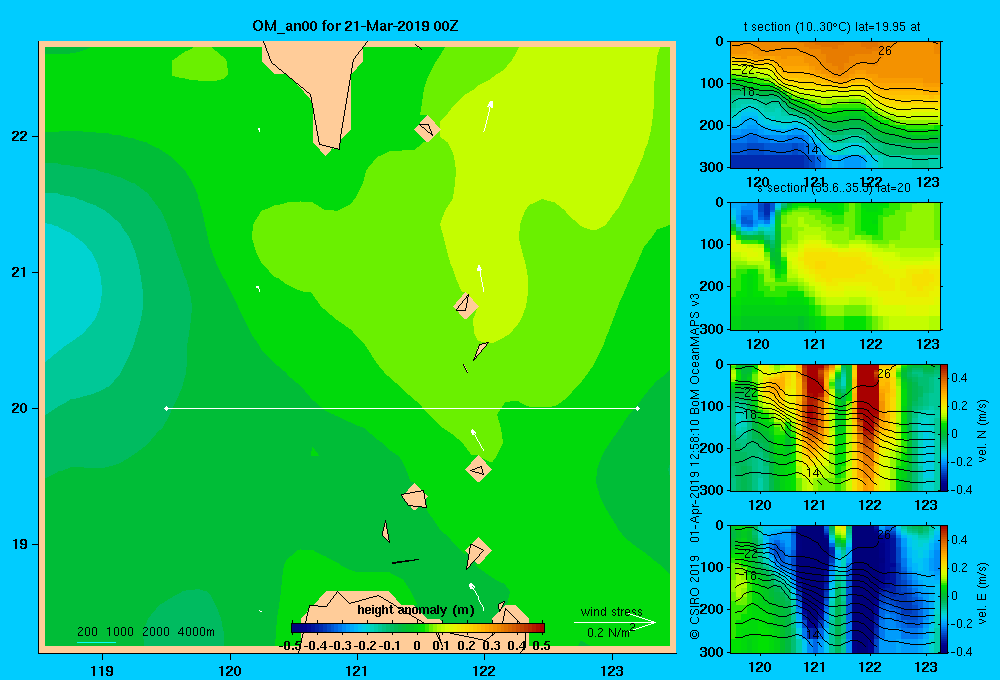Select the wind stress reference arrow in legend
Screen dimensions: 1000x680
pyautogui.click(x=614, y=623)
